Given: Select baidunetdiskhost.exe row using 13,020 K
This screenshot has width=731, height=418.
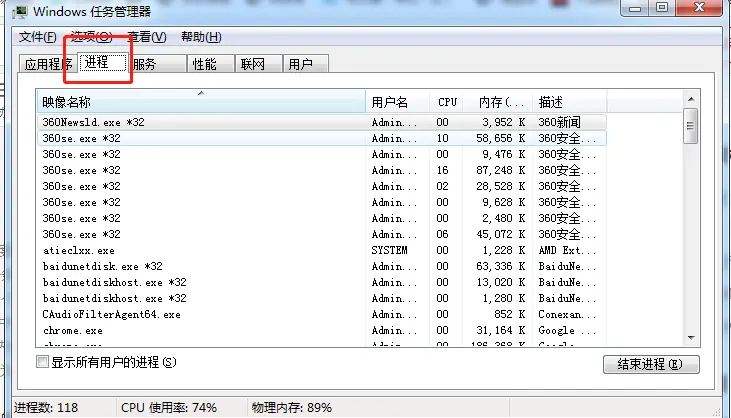Looking at the screenshot, I should point(322,282).
